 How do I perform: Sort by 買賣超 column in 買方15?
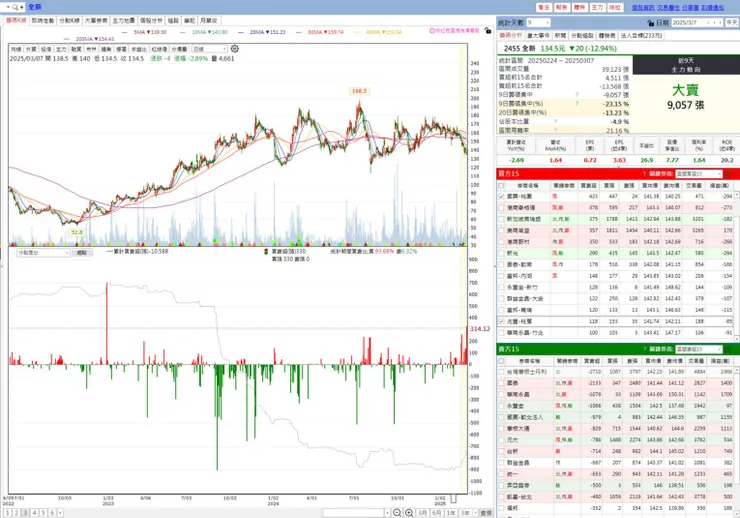point(588,185)
